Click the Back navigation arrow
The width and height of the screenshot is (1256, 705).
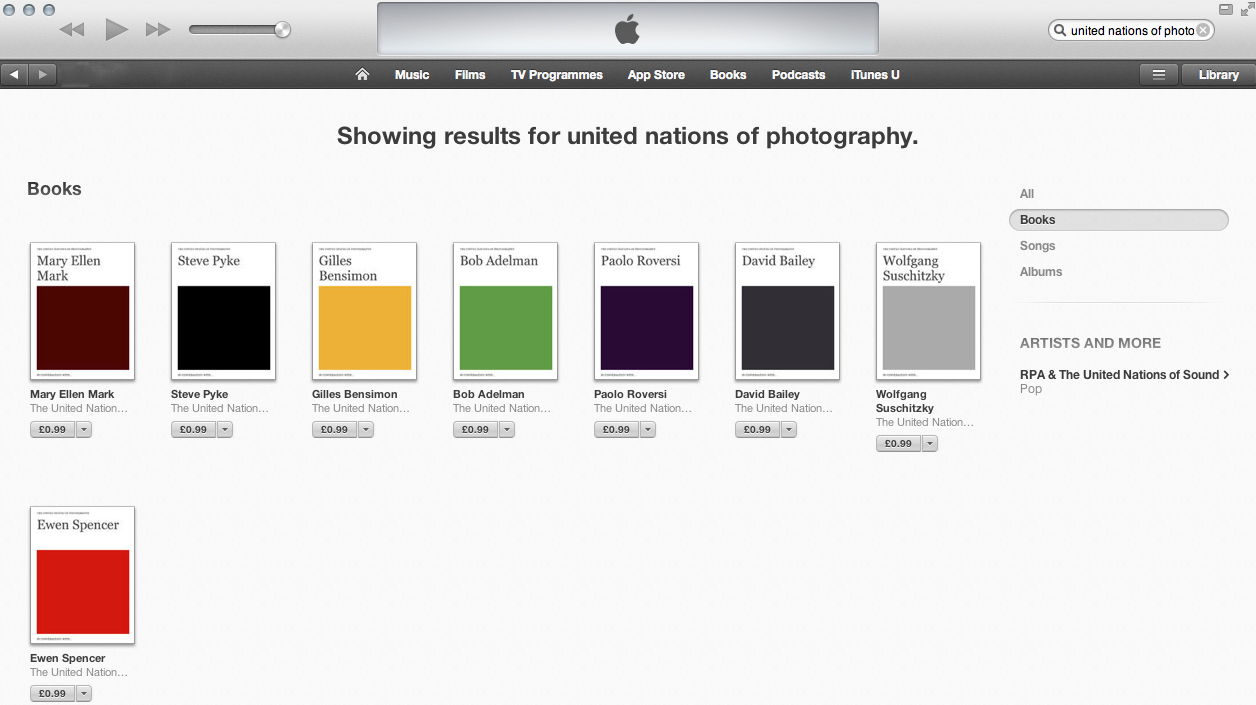click(x=14, y=74)
